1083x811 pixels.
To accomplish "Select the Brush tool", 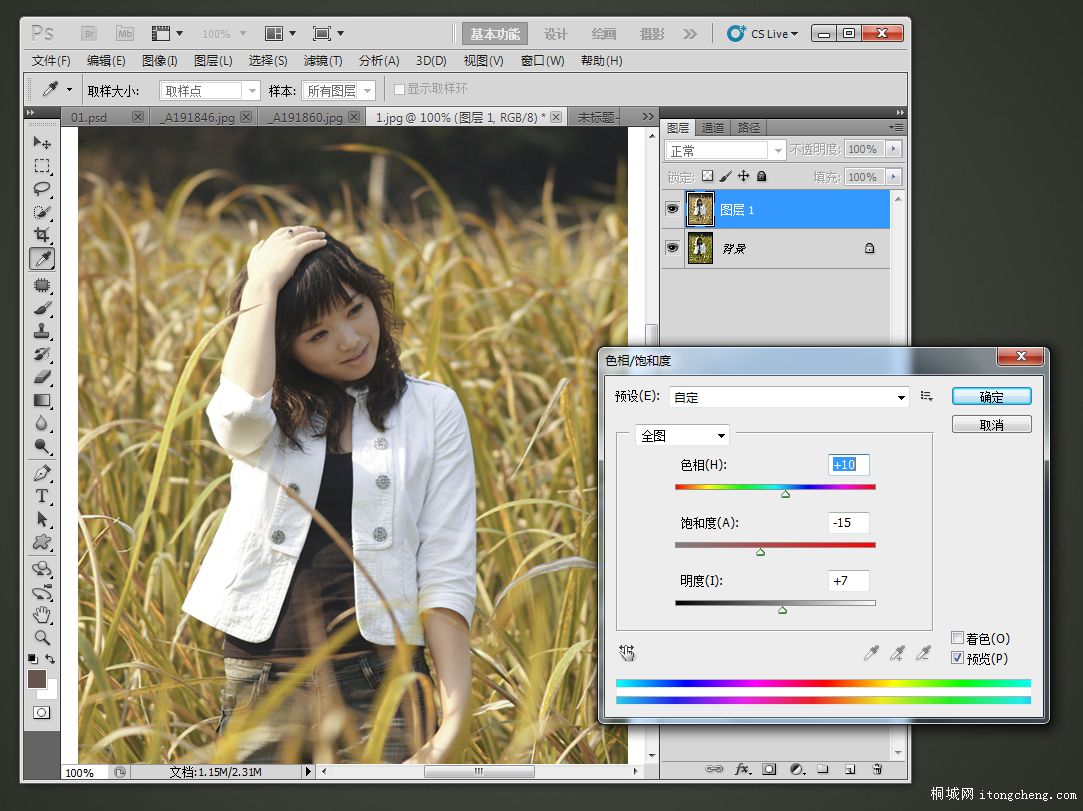I will point(42,308).
